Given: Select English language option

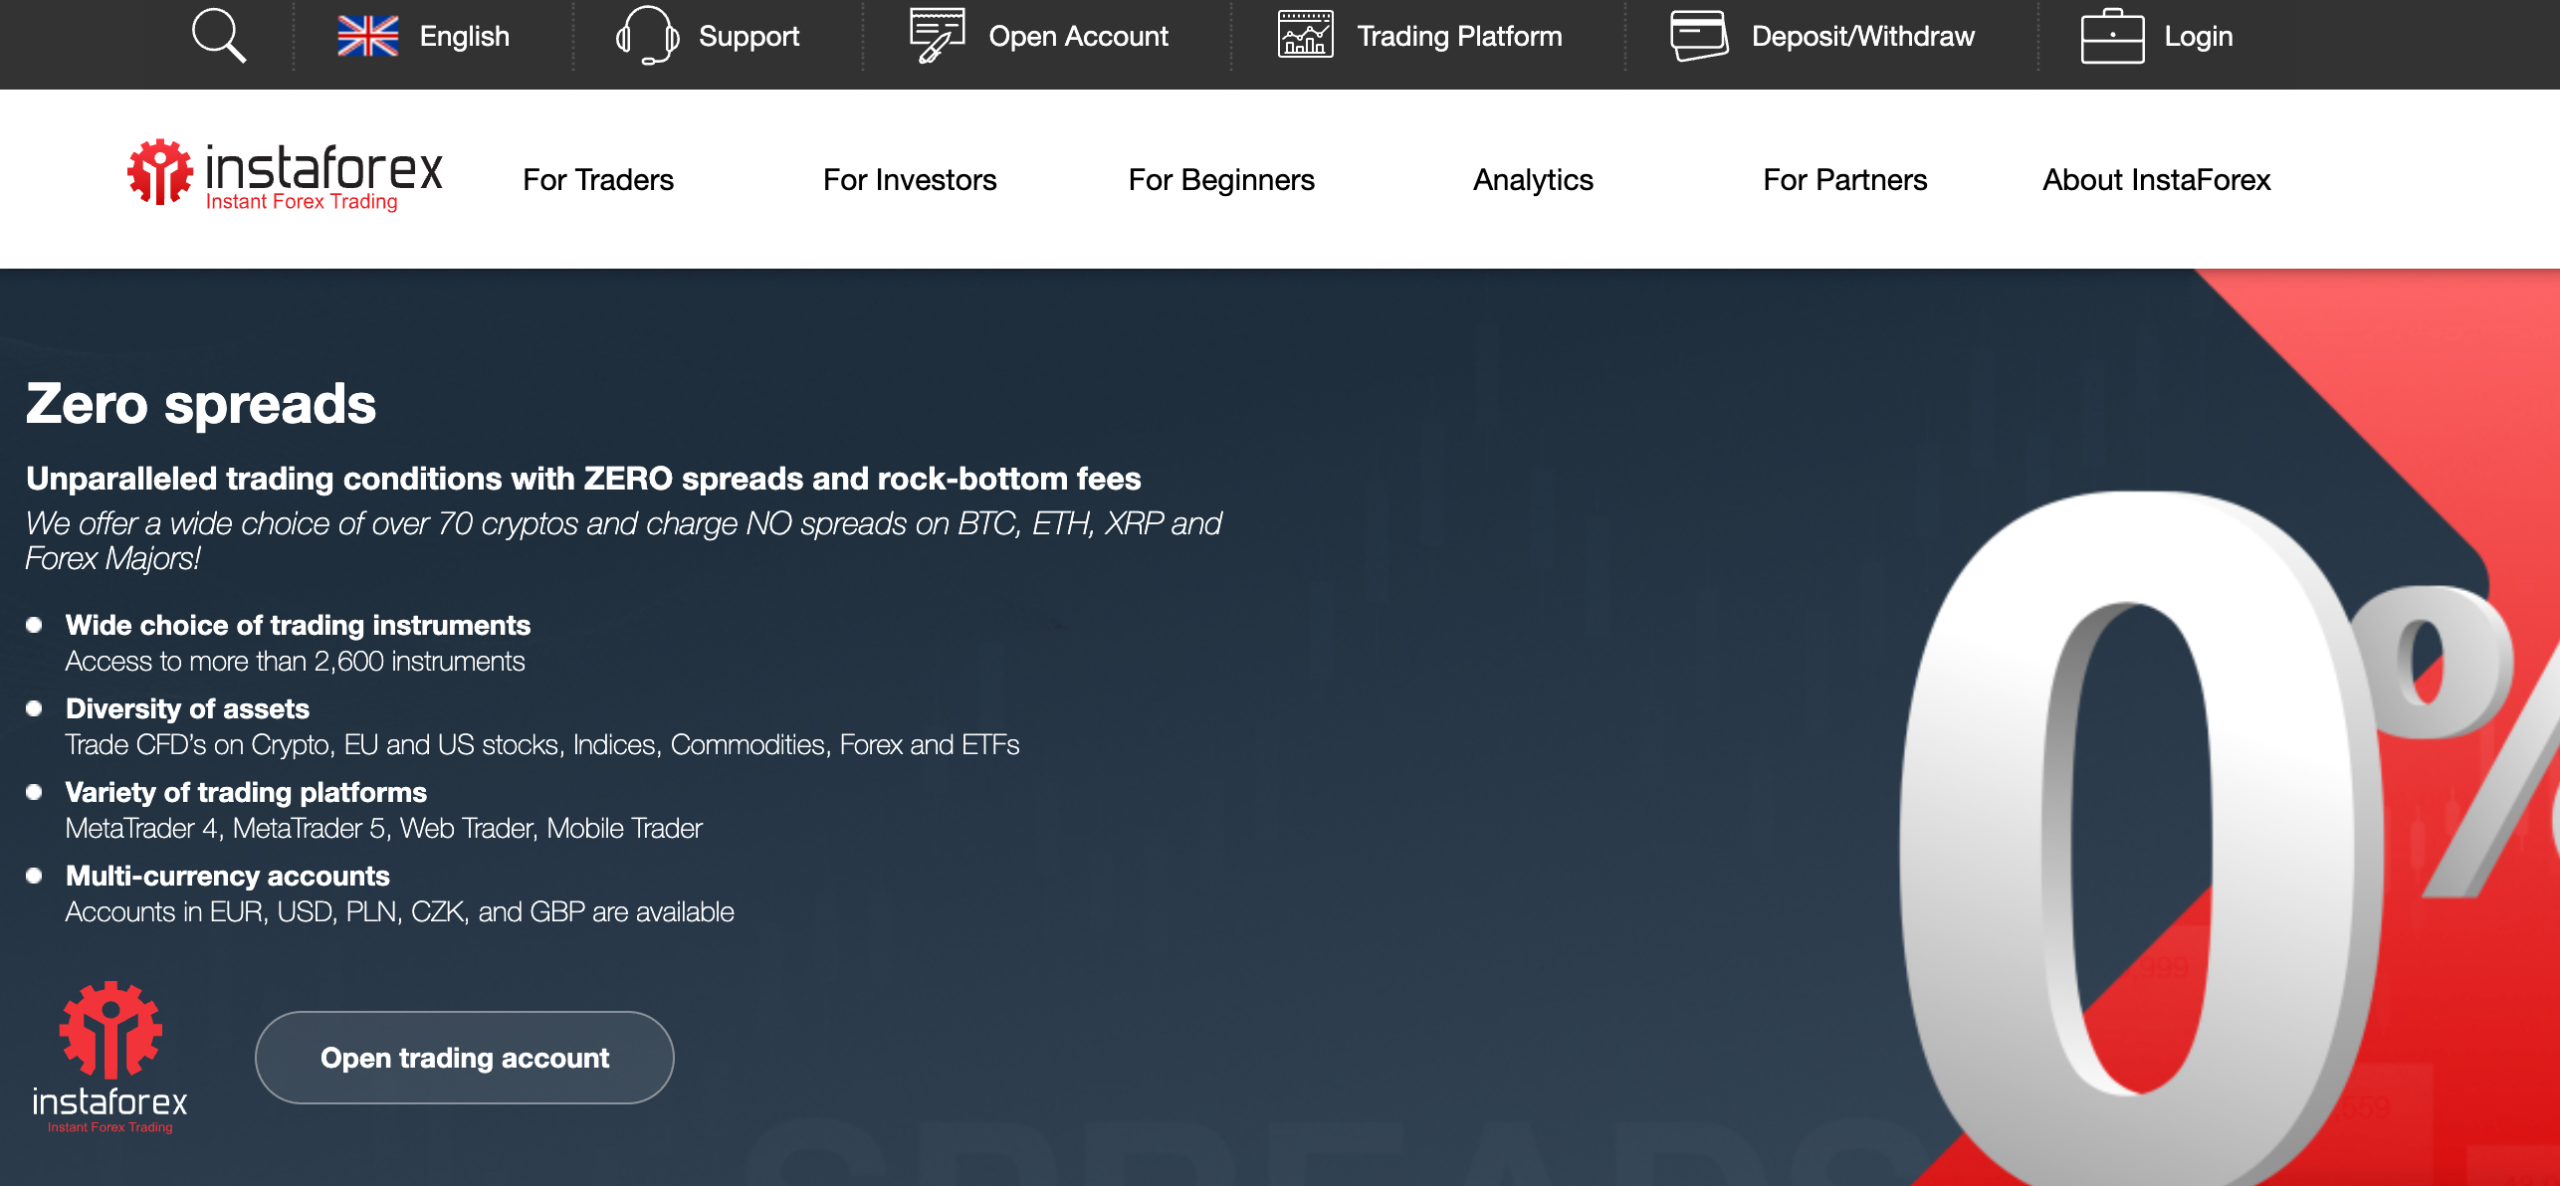Looking at the screenshot, I should coord(464,36).
